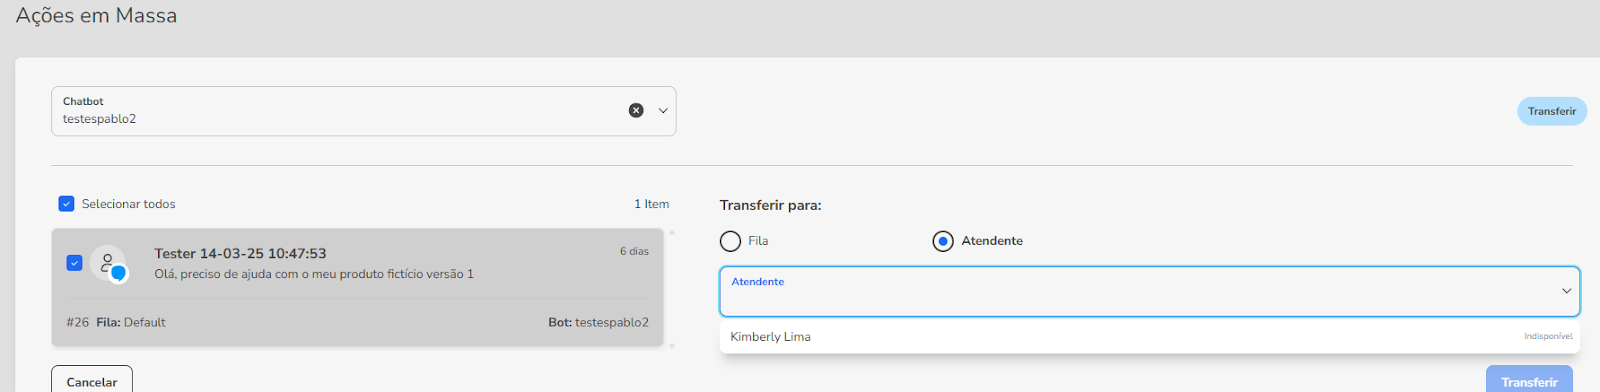This screenshot has height=392, width=1600.
Task: Open the Chatbot testespablo2 select field
Action: click(x=364, y=111)
